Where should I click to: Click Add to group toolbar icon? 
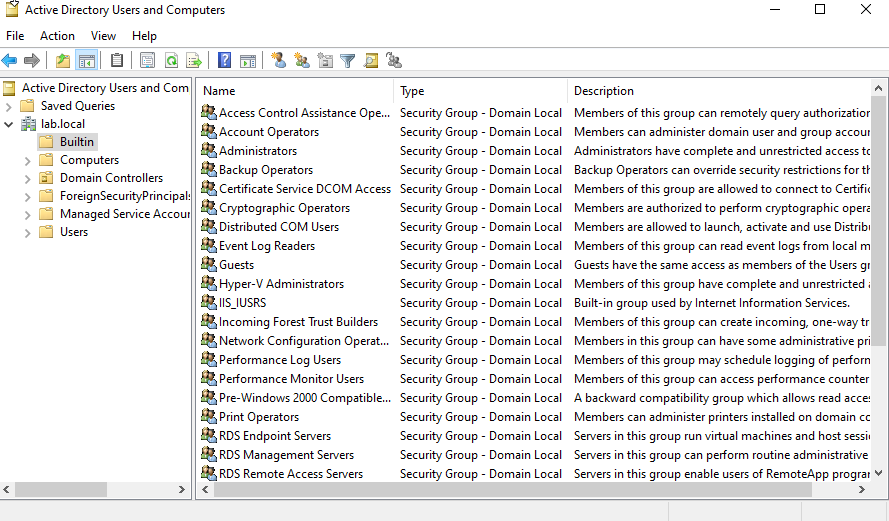(x=393, y=60)
